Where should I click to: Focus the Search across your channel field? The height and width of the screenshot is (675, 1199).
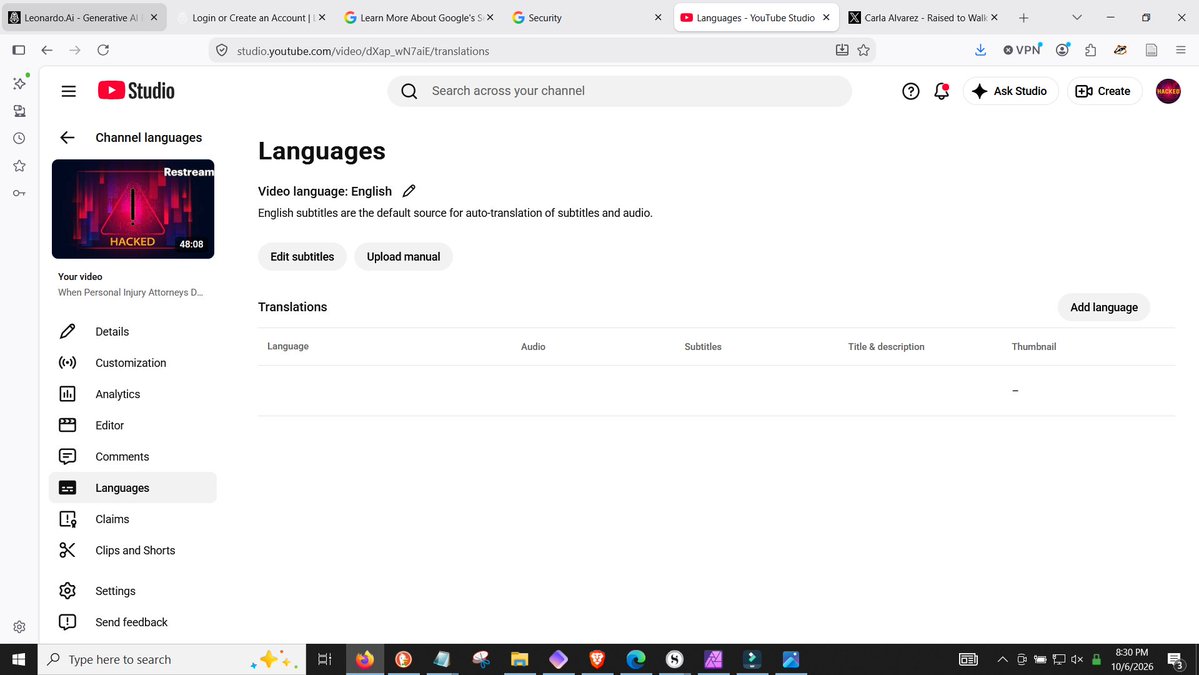click(x=619, y=91)
